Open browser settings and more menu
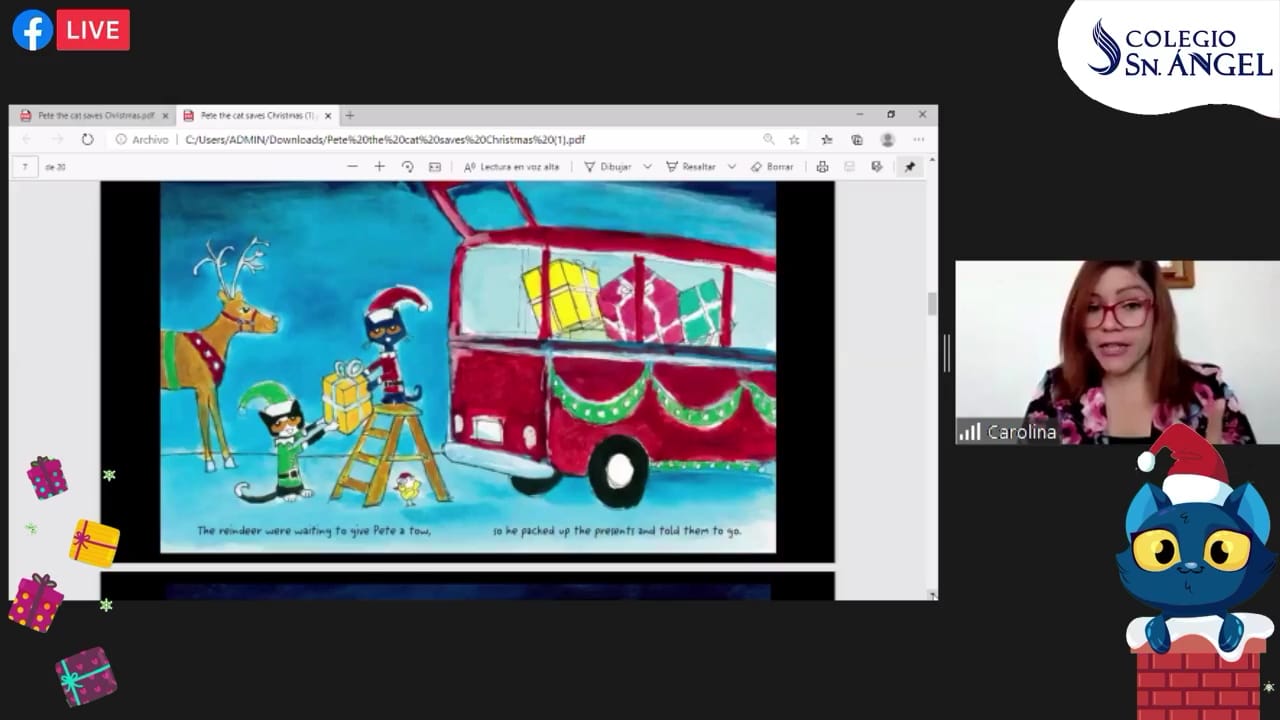 click(x=918, y=140)
